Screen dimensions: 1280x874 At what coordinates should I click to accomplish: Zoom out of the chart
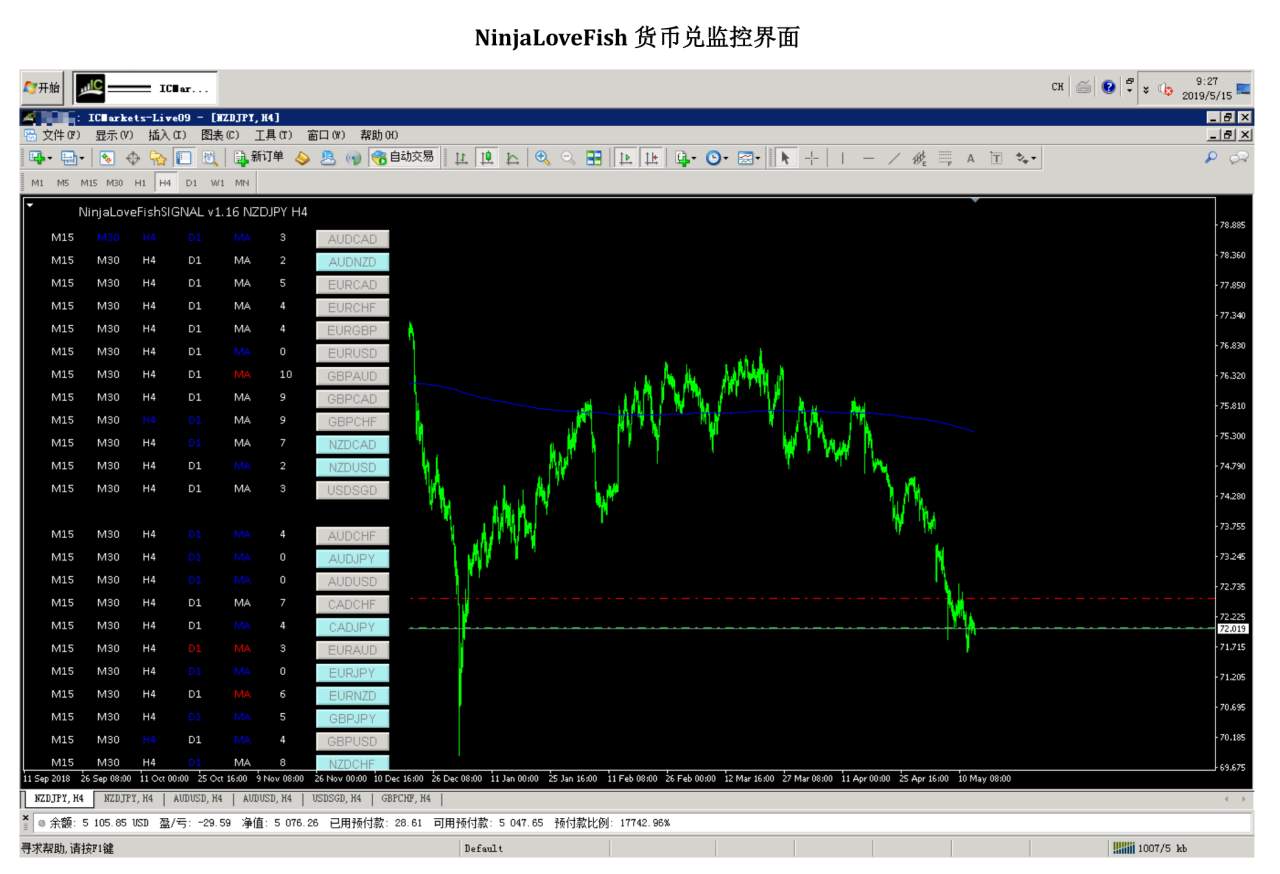point(568,158)
